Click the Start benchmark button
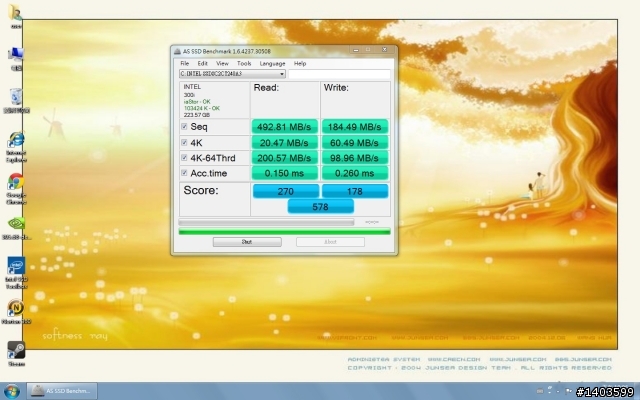Image resolution: width=640 pixels, height=400 pixels. click(x=247, y=242)
